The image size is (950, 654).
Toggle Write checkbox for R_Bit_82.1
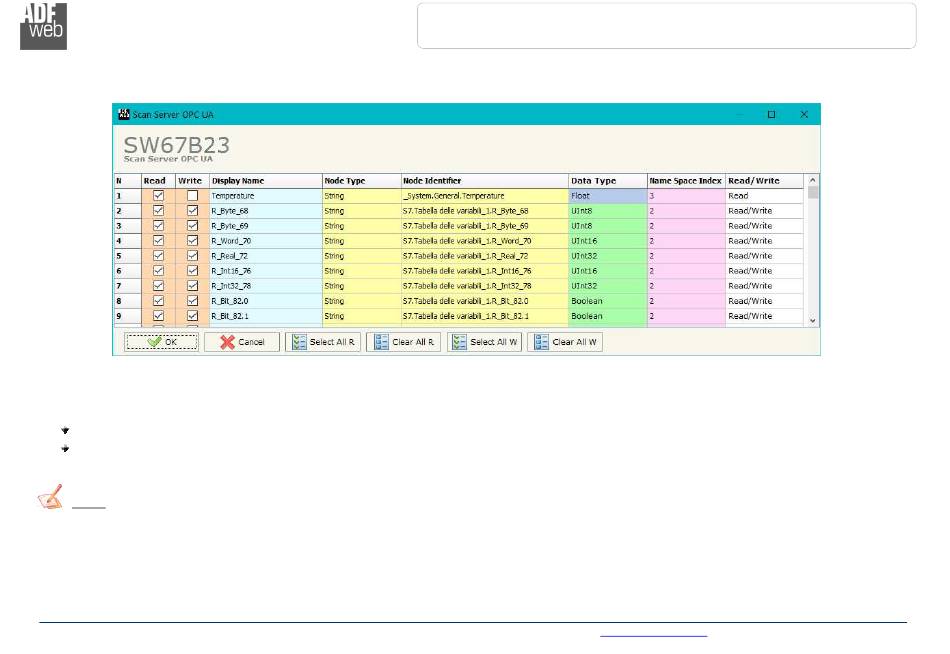point(192,316)
